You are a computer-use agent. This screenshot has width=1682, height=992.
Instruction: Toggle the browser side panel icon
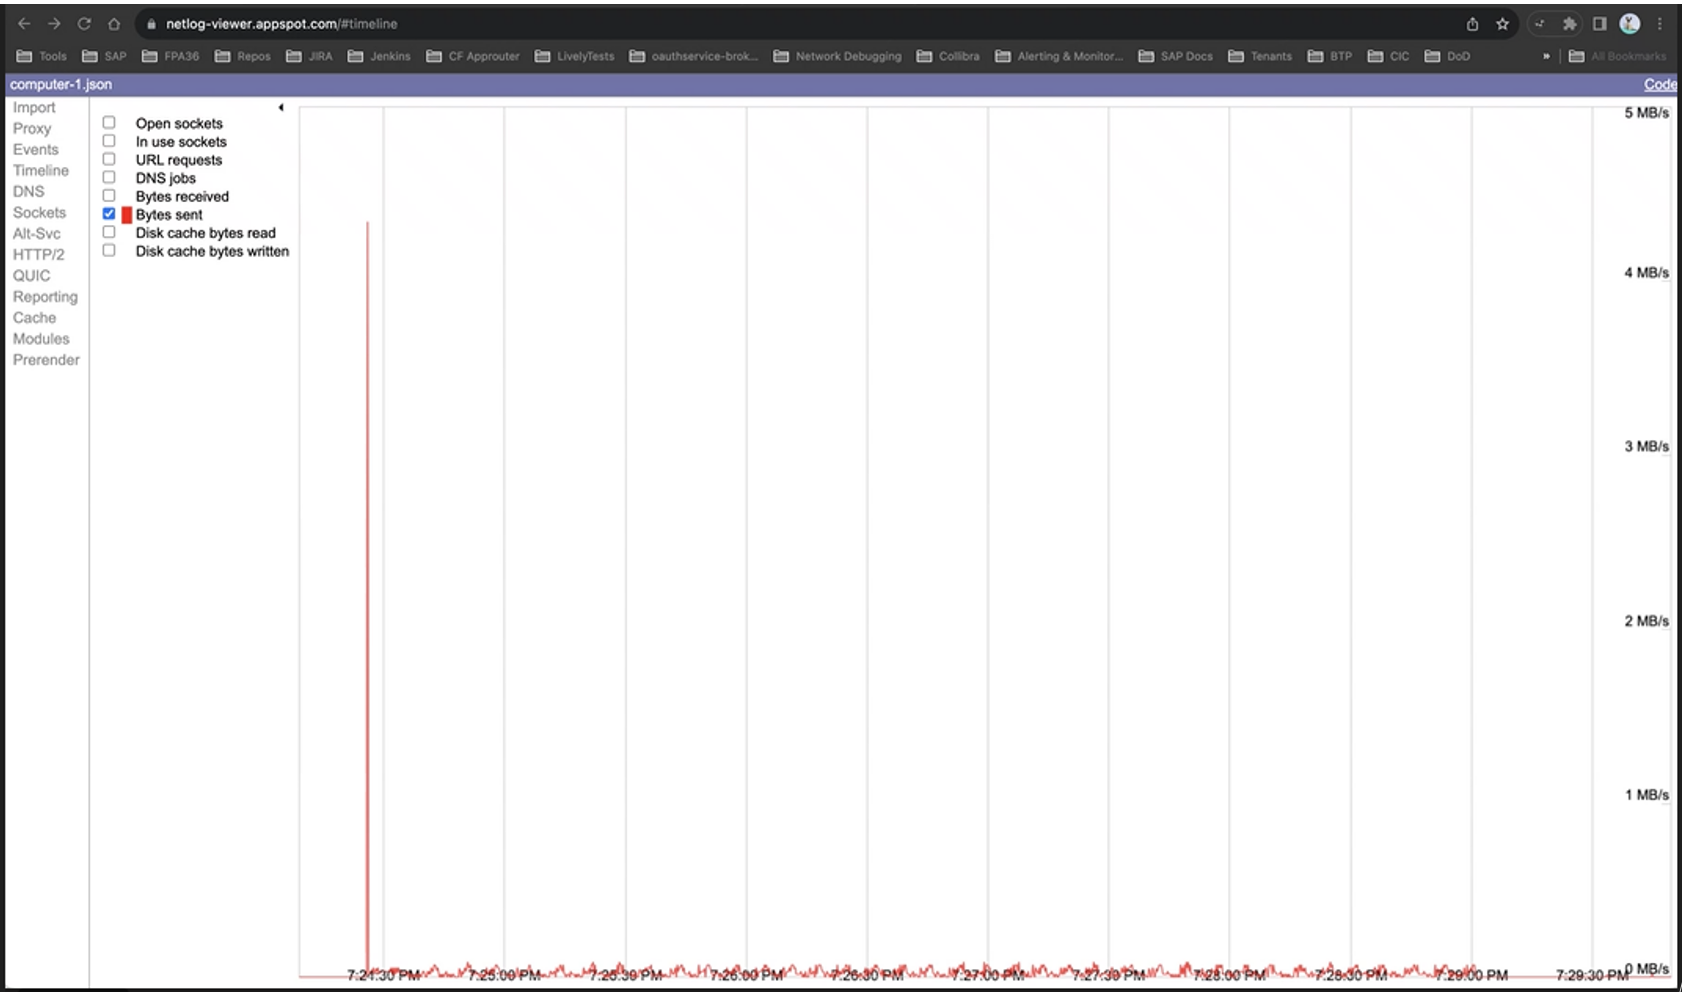(x=1599, y=24)
